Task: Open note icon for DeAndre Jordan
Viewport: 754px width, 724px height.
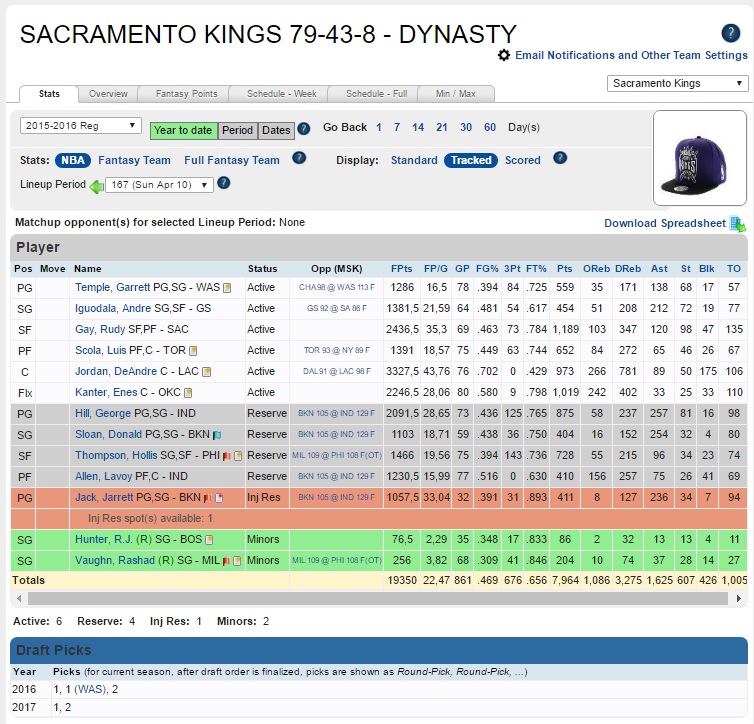Action: (x=206, y=372)
